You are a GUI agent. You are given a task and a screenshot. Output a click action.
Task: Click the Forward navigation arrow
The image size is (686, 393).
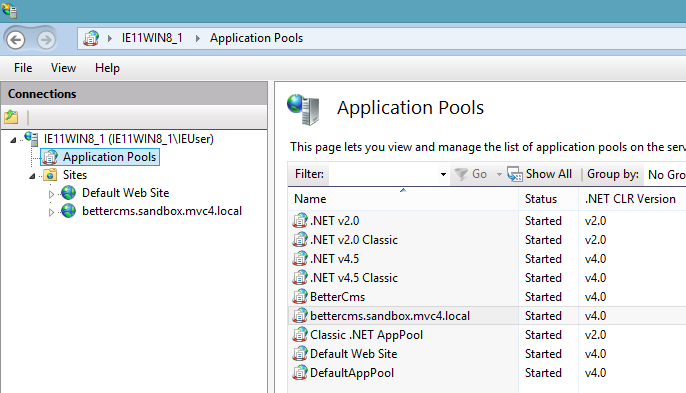46,40
